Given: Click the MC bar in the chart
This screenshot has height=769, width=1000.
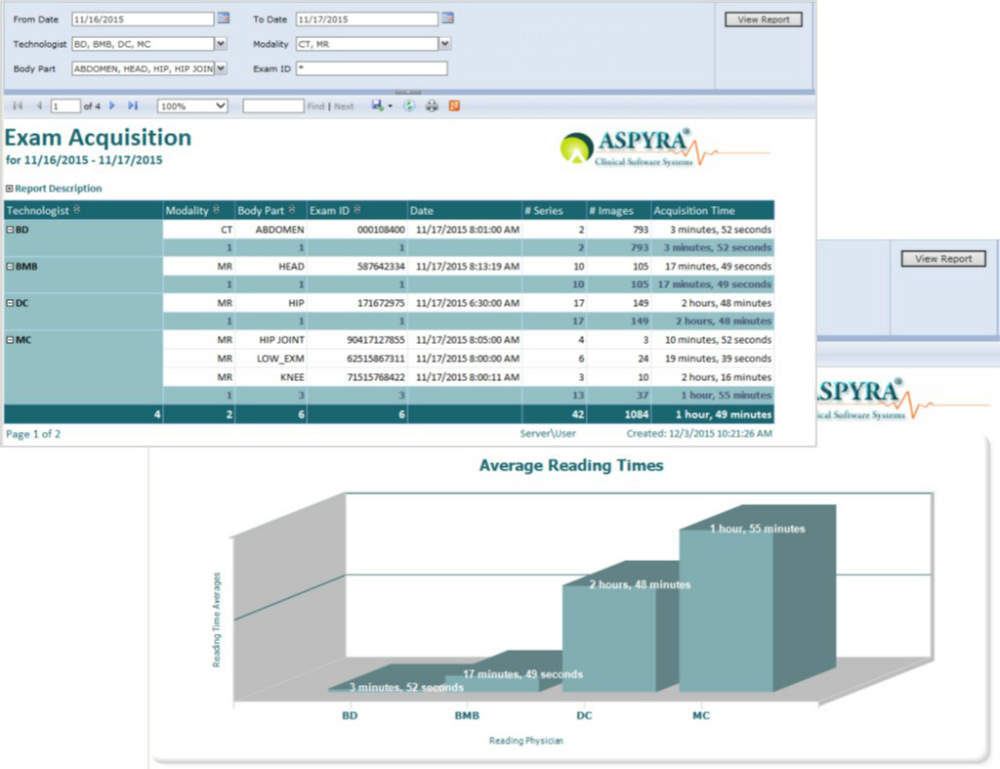Looking at the screenshot, I should [x=727, y=610].
